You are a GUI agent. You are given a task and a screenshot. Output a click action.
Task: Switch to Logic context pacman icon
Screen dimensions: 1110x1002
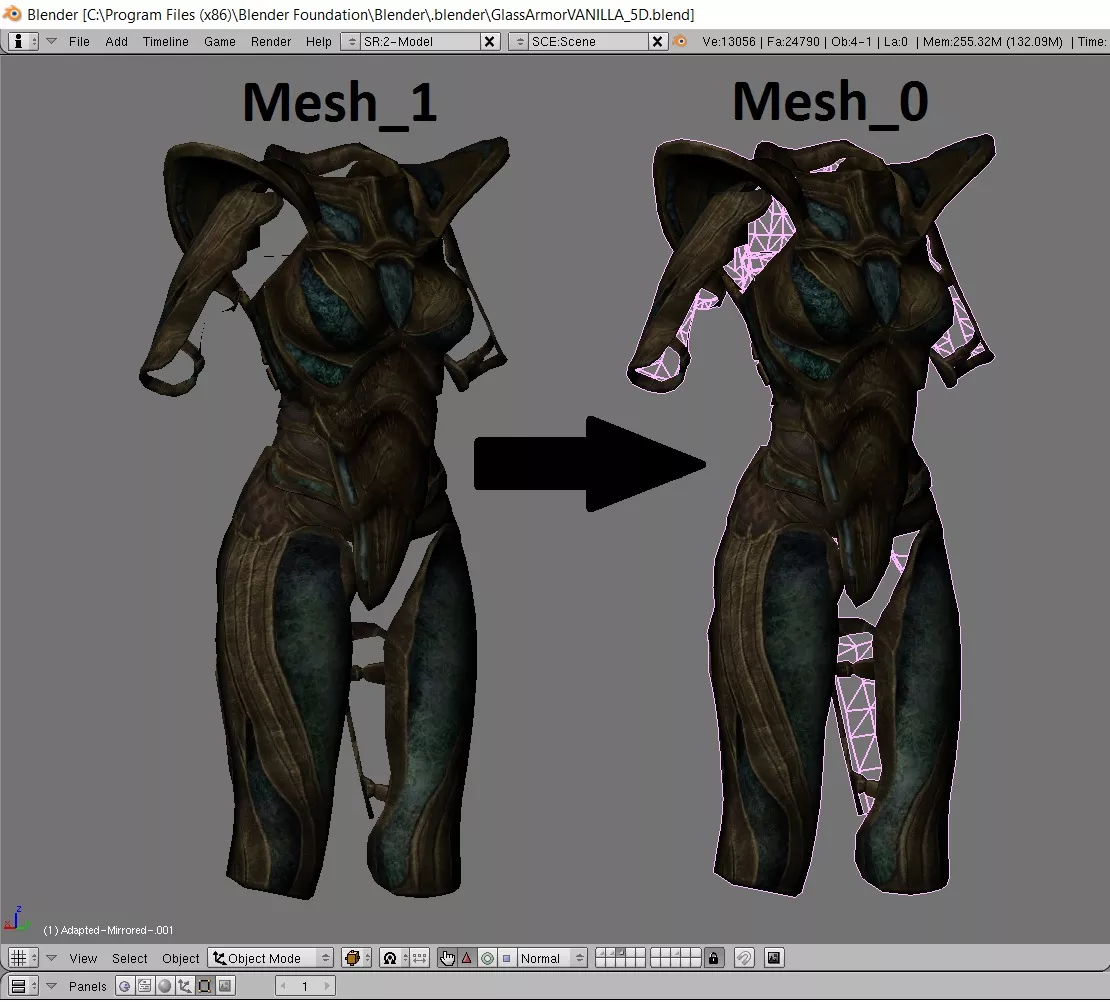tap(125, 986)
